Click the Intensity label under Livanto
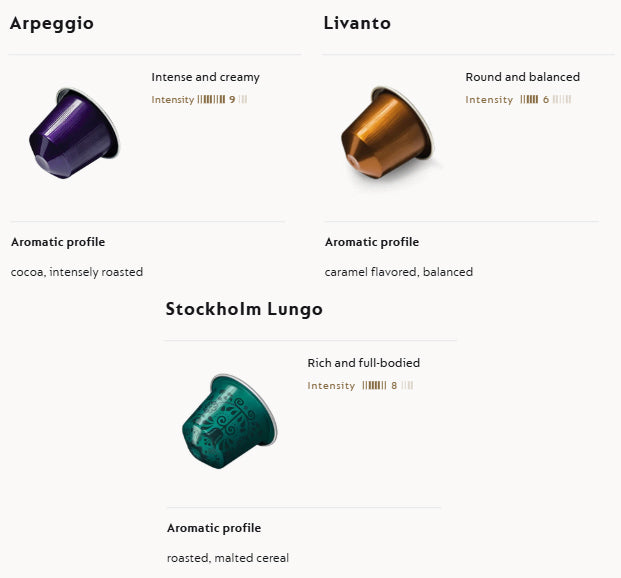This screenshot has width=621, height=578. 489,100
